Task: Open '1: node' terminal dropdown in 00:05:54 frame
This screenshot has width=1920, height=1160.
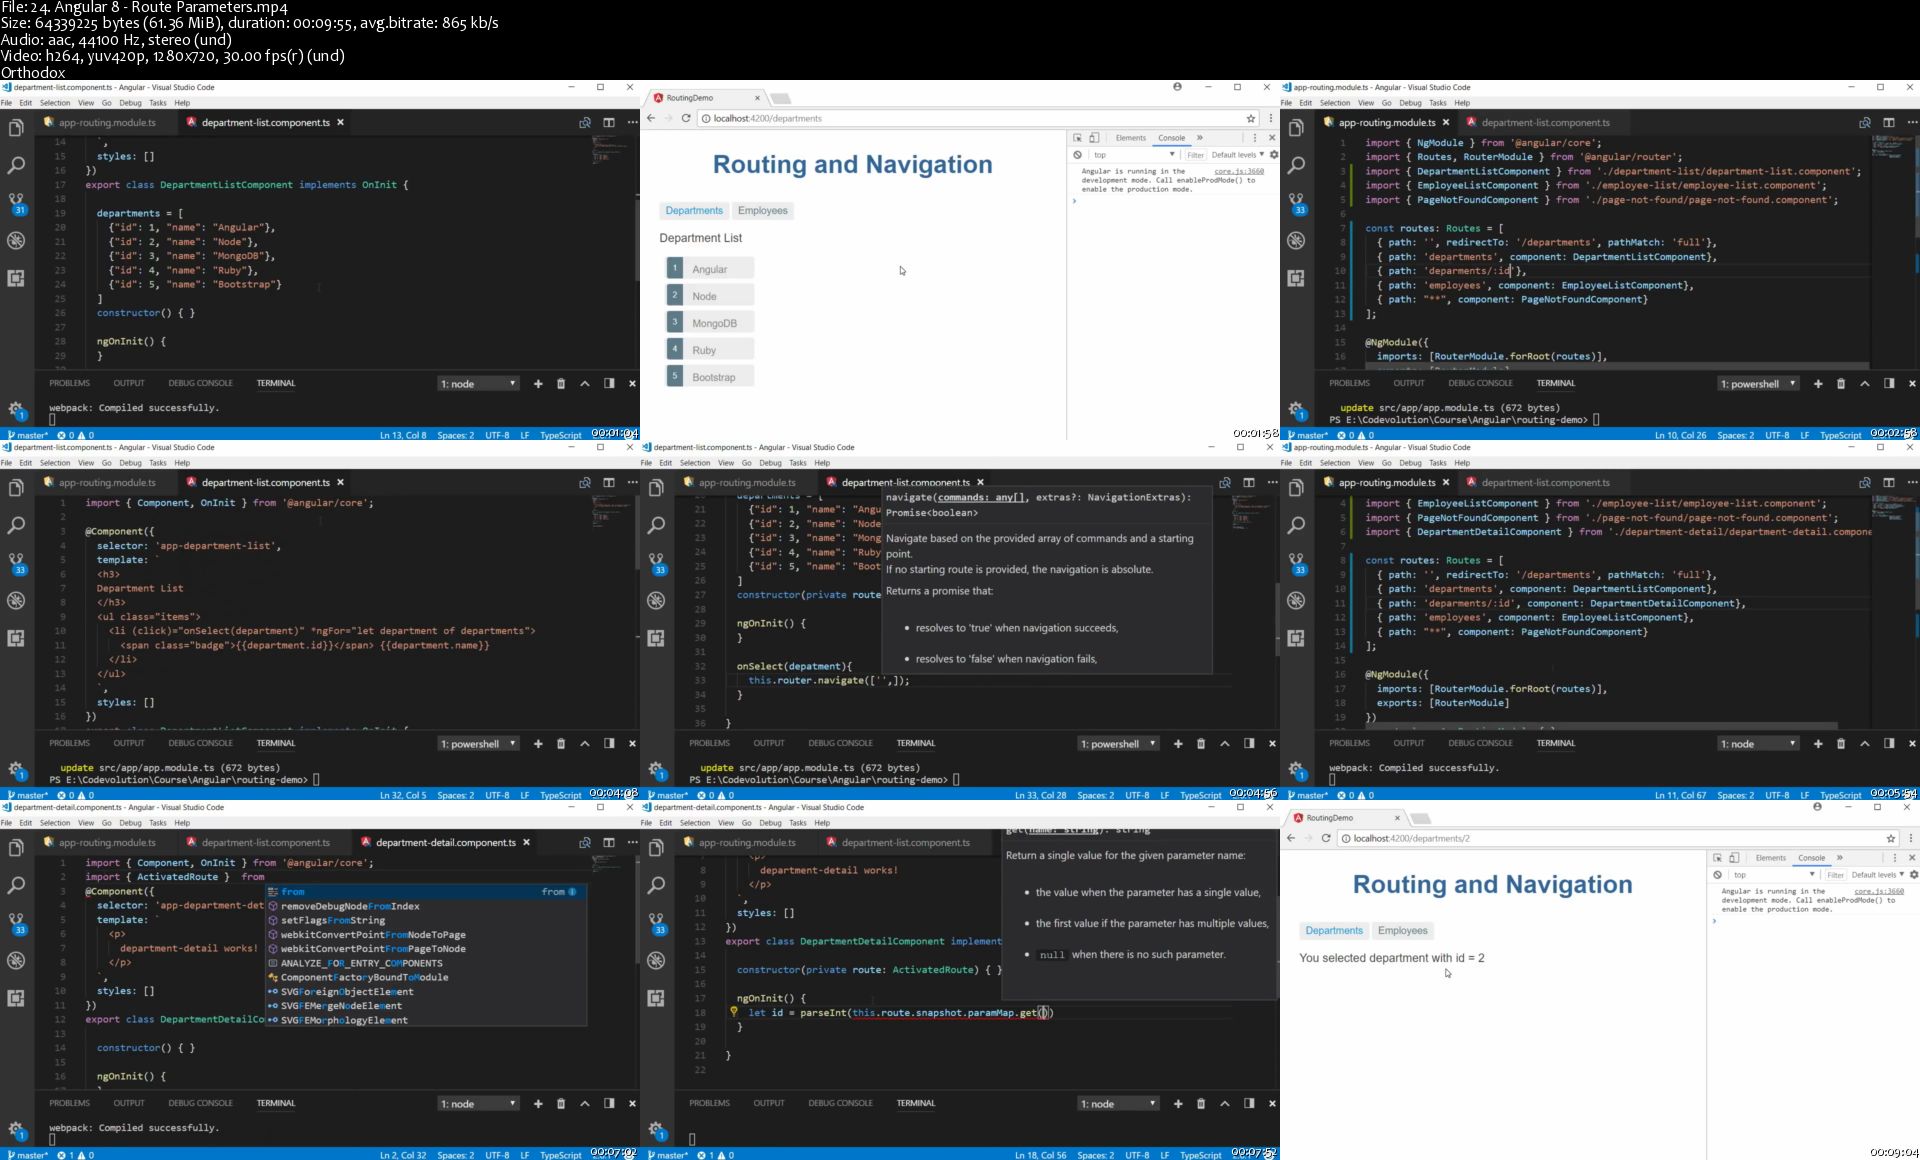Action: (1758, 743)
